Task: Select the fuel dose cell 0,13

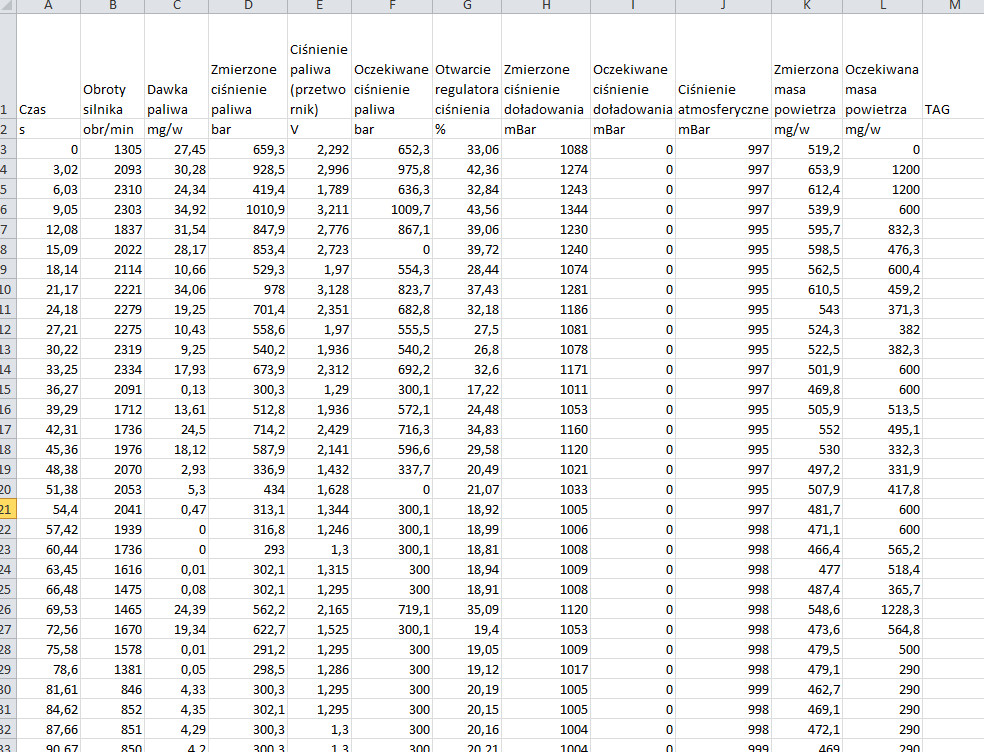Action: pos(176,389)
